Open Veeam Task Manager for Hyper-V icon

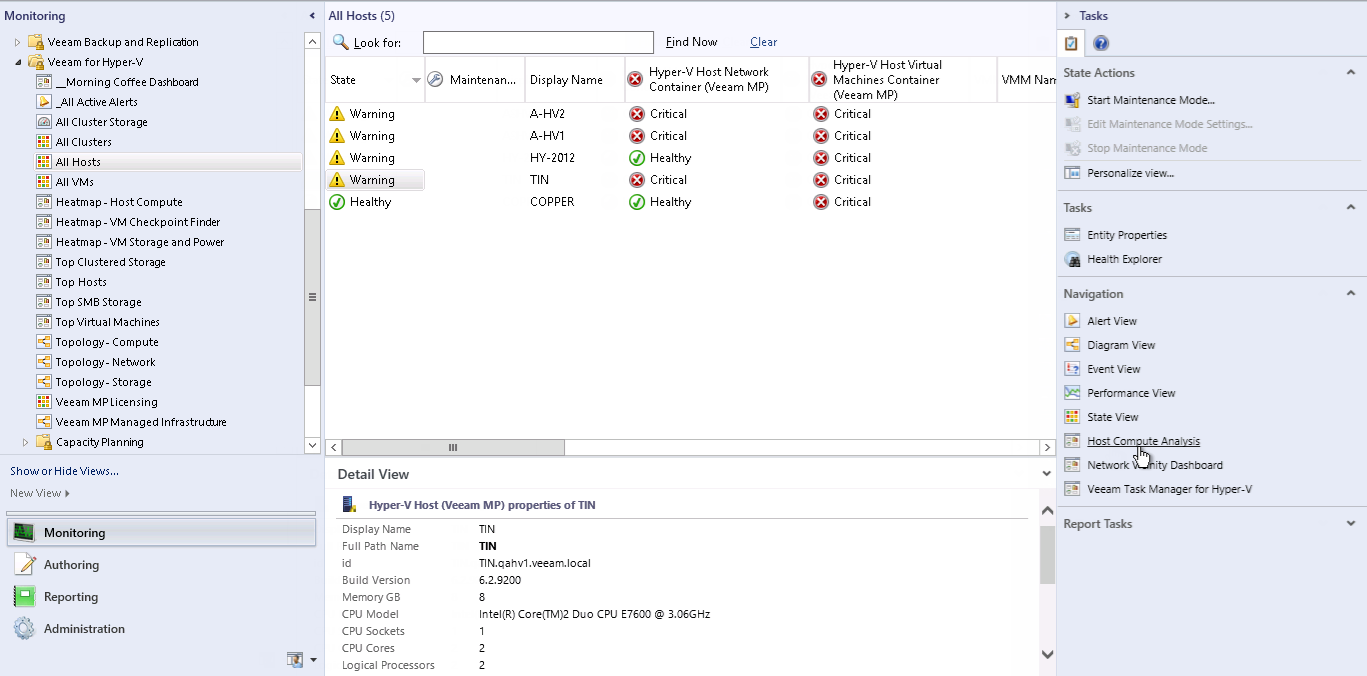1072,489
